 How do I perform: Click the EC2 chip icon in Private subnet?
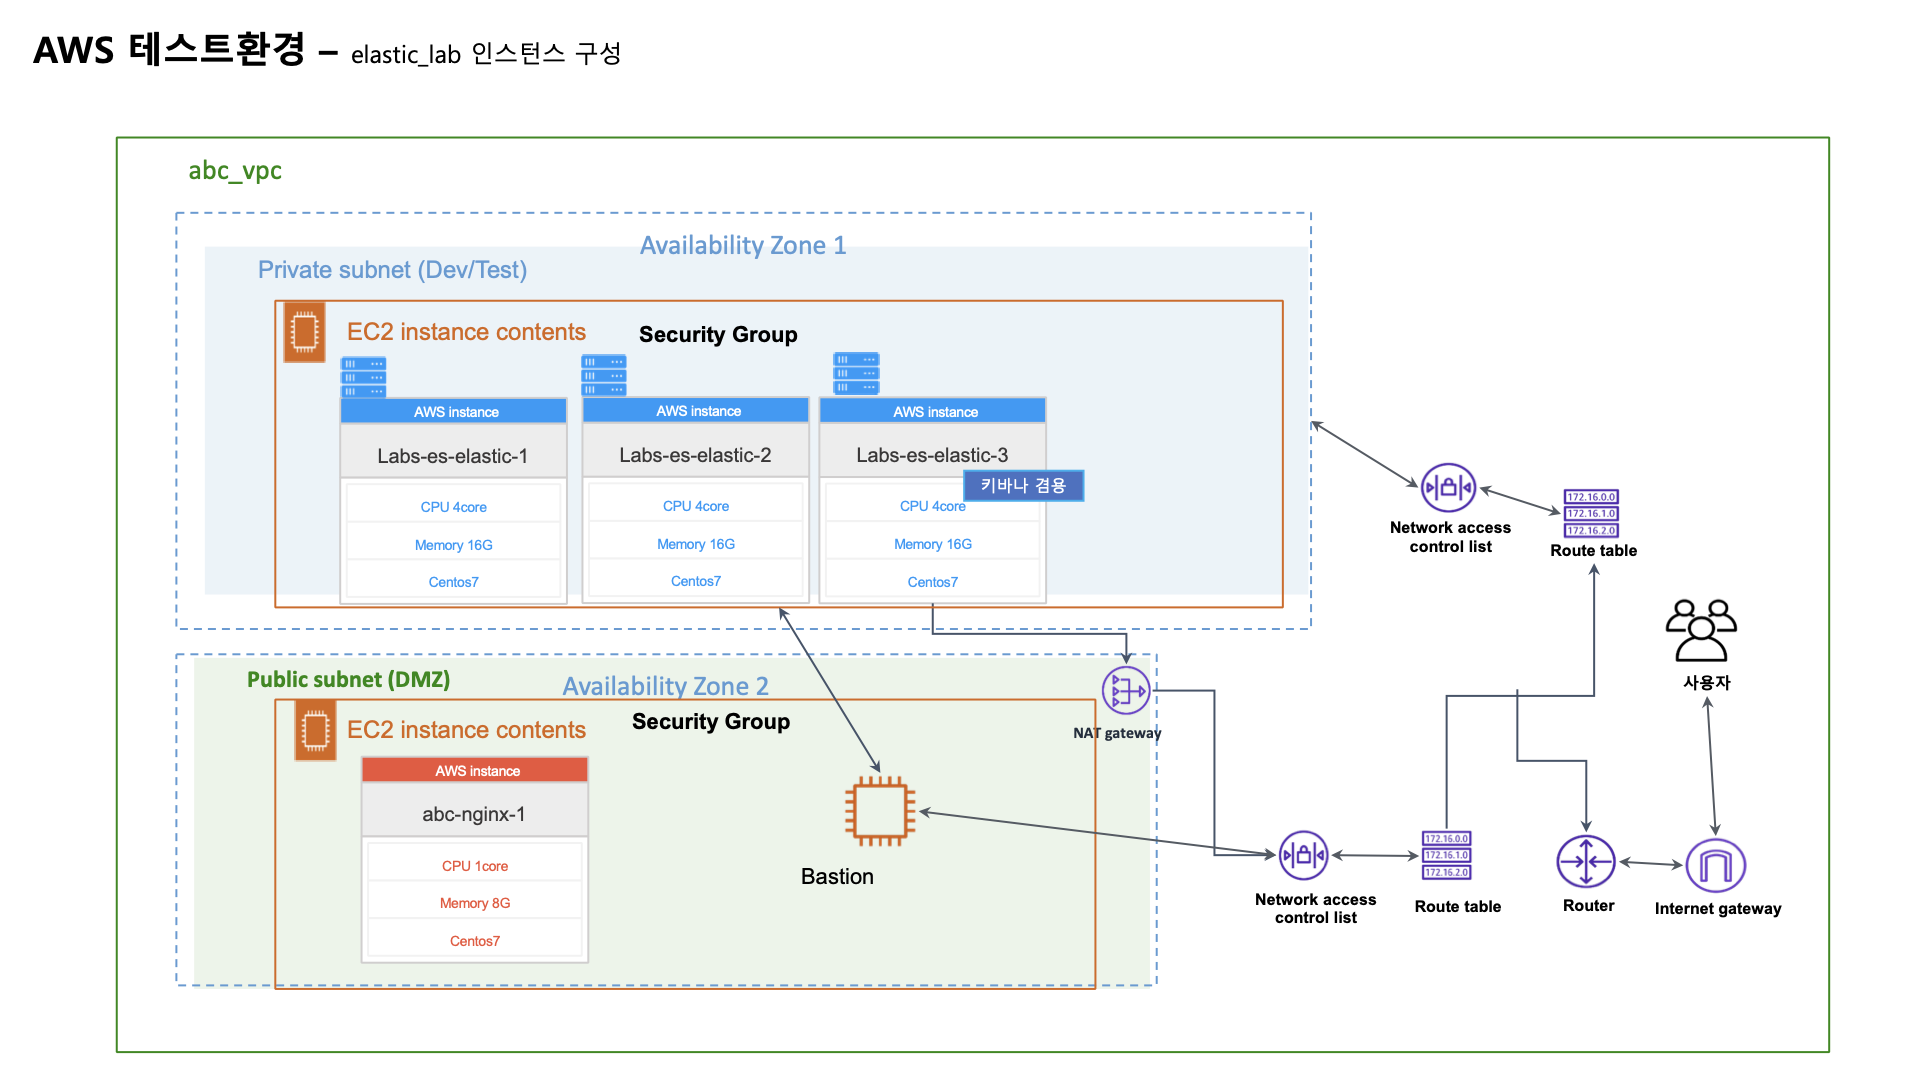coord(304,331)
